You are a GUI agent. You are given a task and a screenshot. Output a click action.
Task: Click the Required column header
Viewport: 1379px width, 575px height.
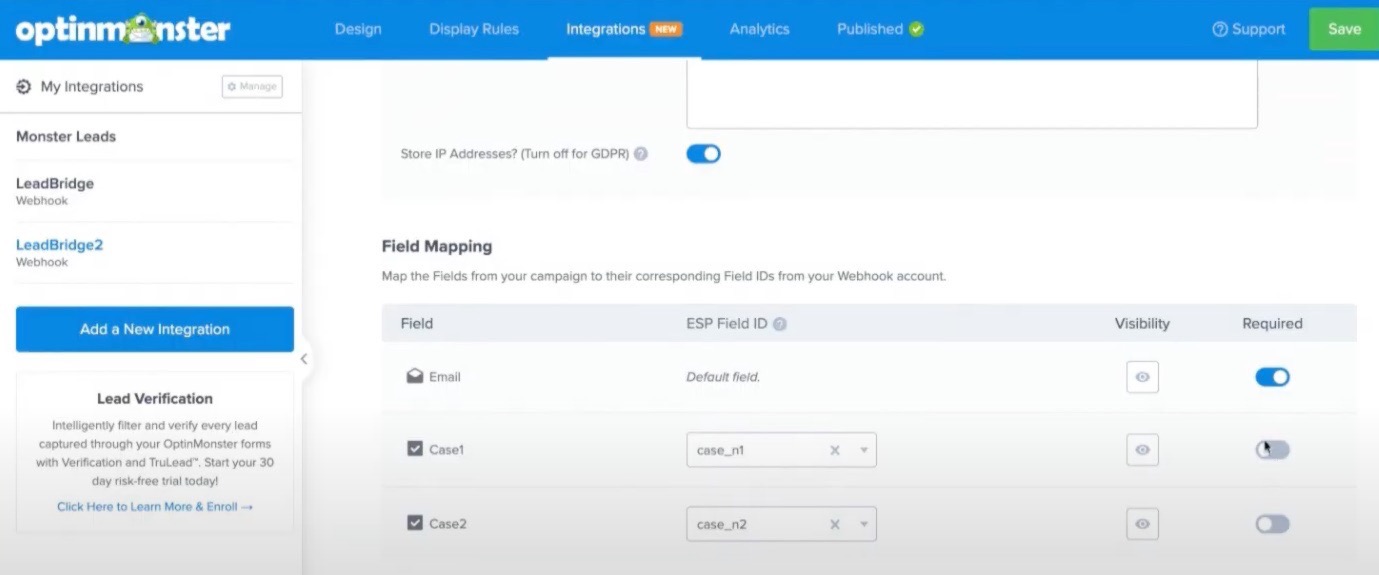1272,324
